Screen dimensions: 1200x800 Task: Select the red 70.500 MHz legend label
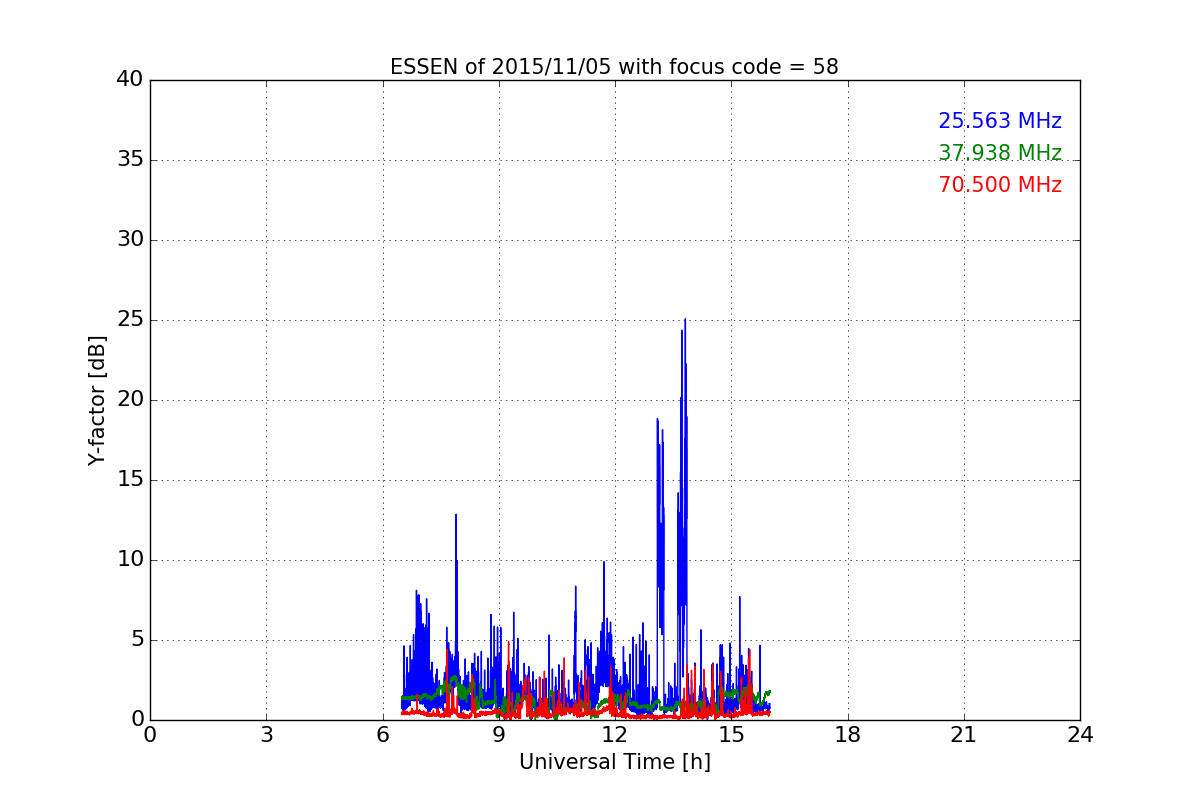[1000, 185]
